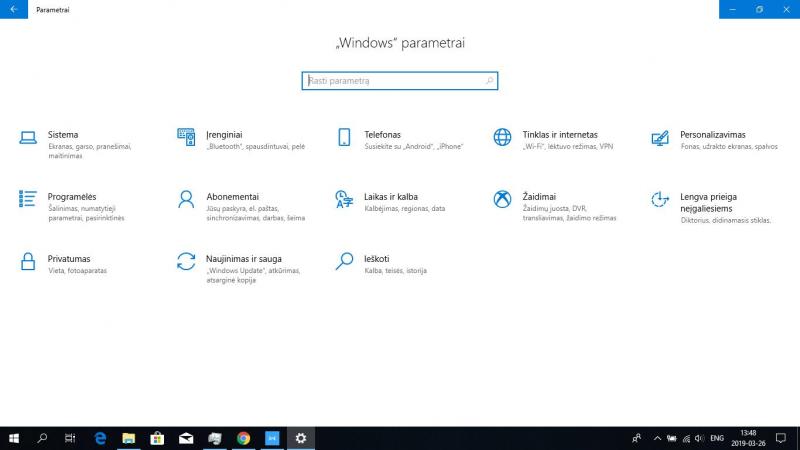Viewport: 800px width, 450px height.
Task: Open the volume tray icon
Action: [699, 438]
